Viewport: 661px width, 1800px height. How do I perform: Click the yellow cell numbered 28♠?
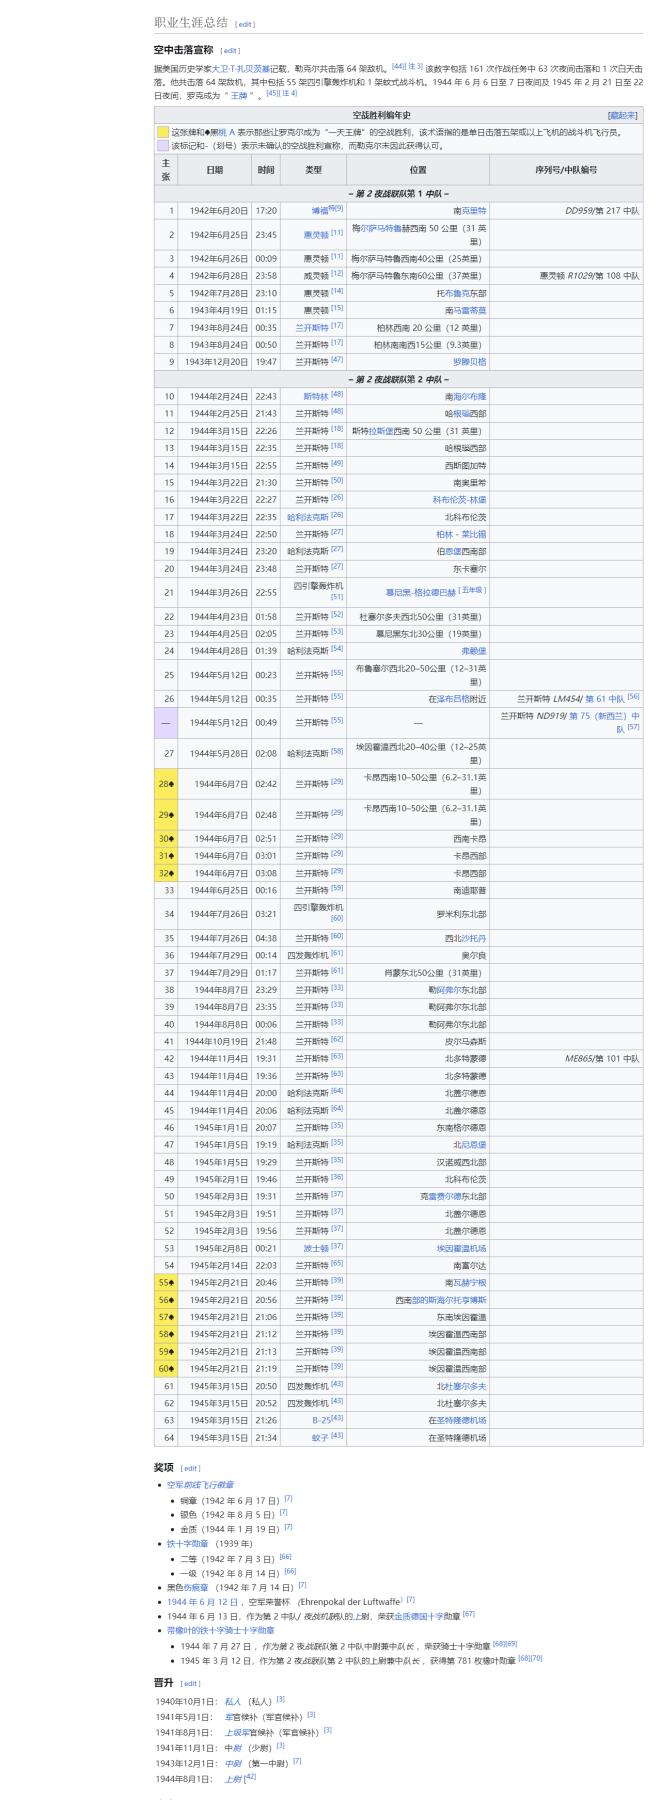[x=166, y=785]
